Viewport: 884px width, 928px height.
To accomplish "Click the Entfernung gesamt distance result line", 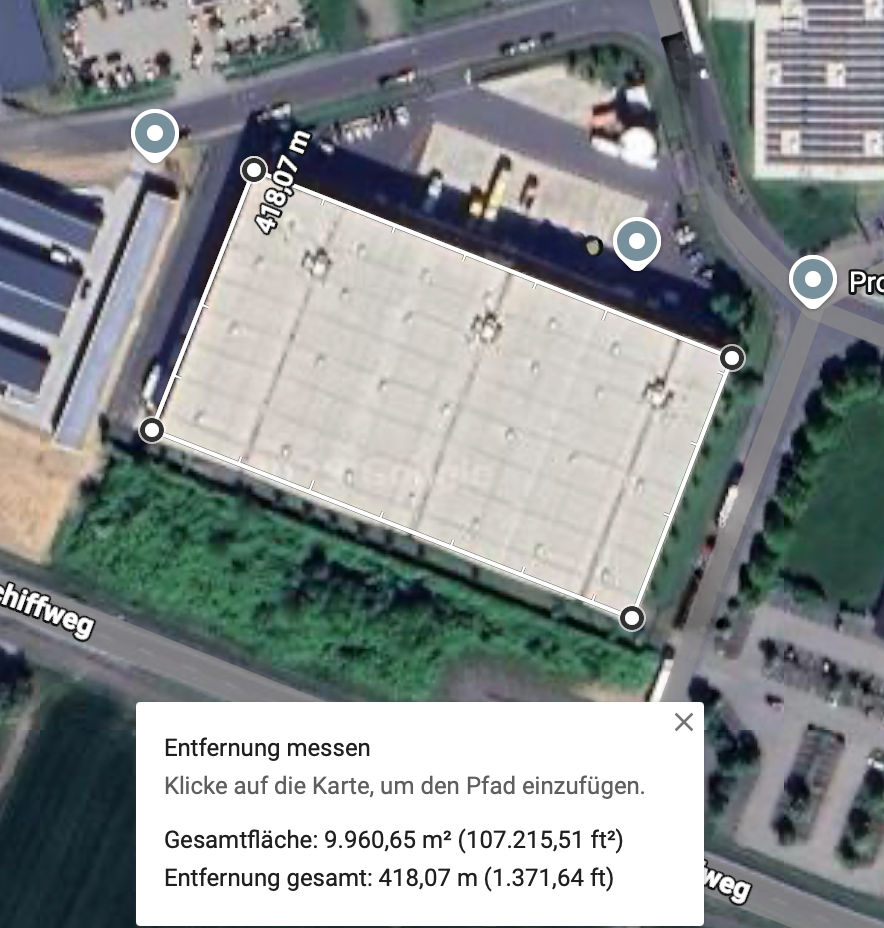I will tap(389, 878).
